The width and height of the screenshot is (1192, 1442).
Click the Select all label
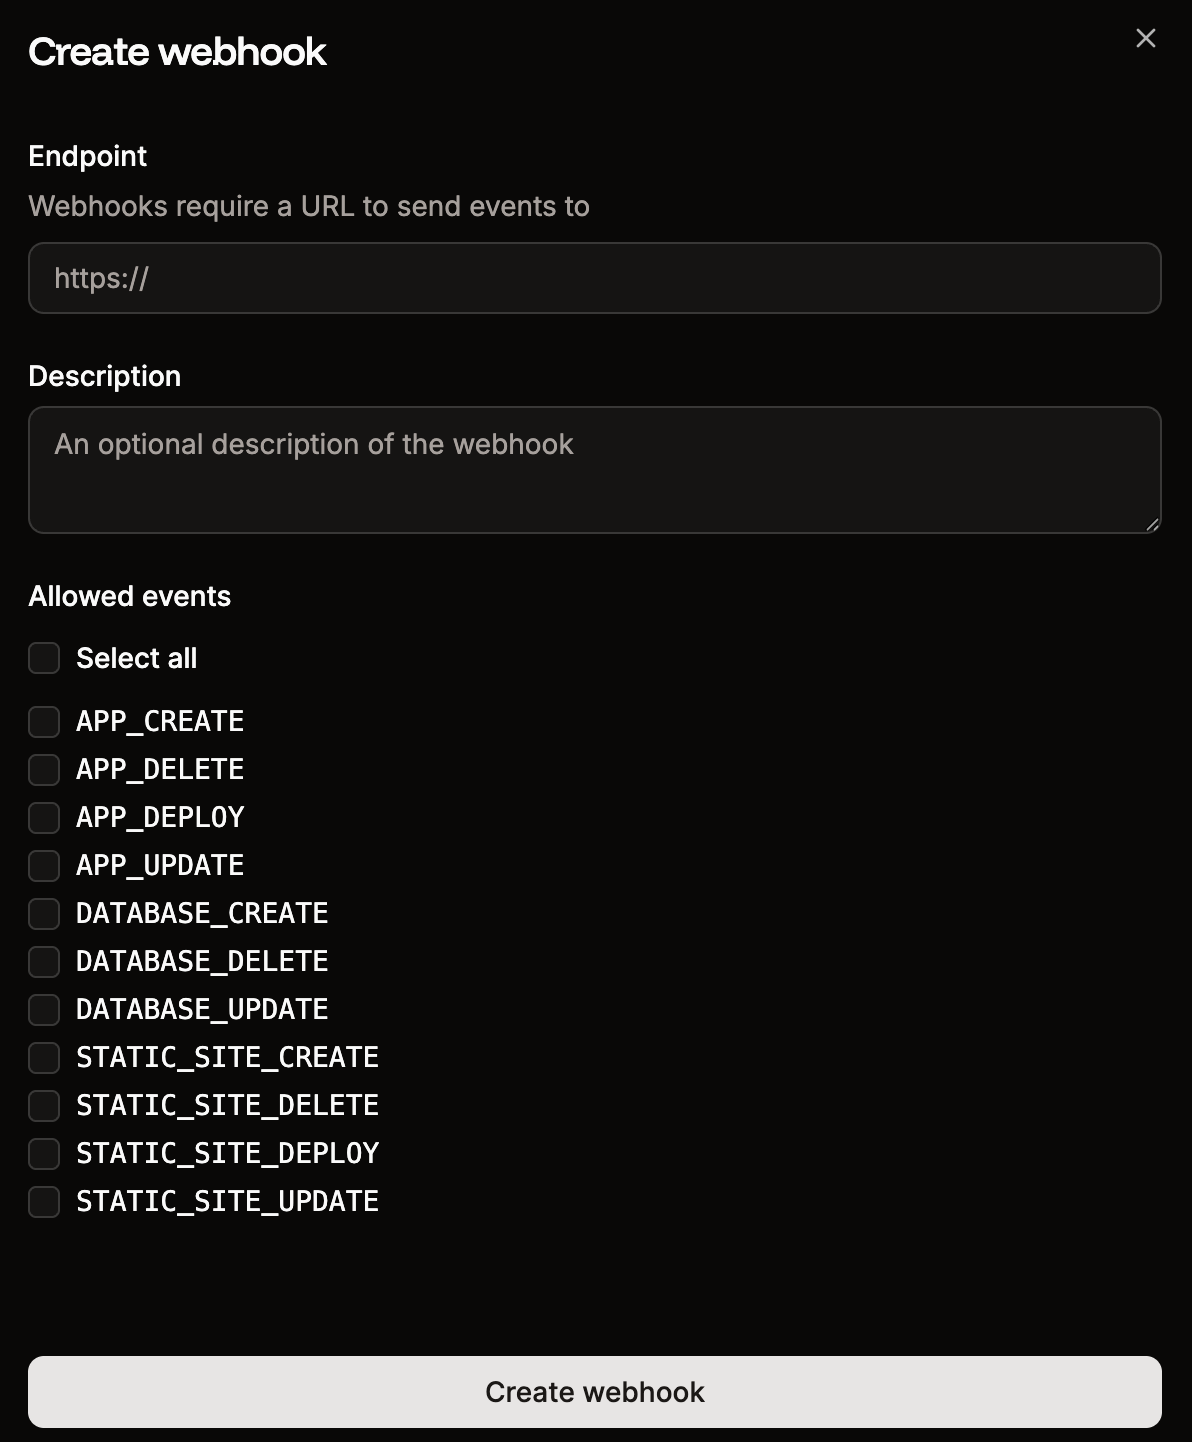click(137, 658)
